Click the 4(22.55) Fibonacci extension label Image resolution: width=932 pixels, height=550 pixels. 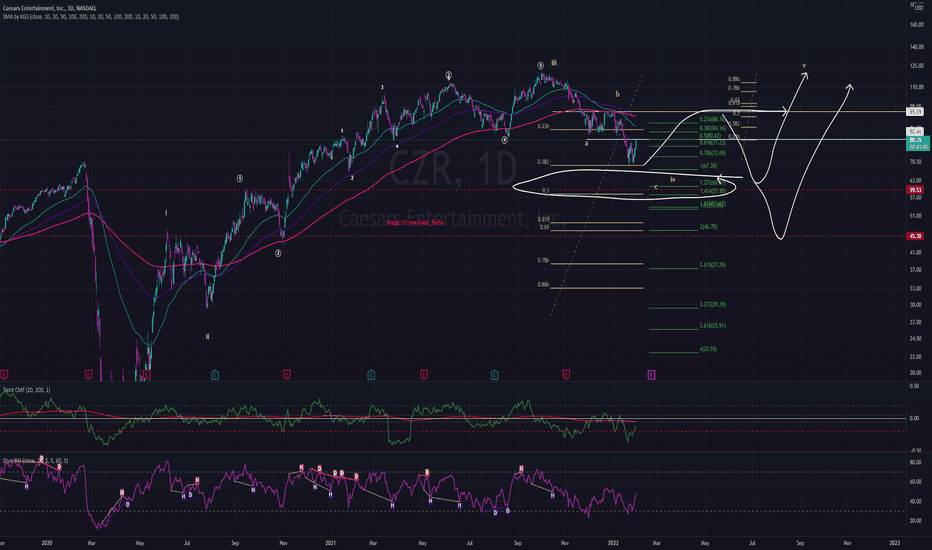click(708, 349)
